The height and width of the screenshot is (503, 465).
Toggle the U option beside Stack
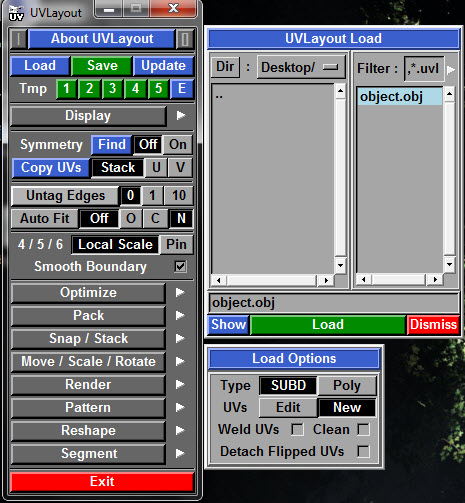point(156,168)
